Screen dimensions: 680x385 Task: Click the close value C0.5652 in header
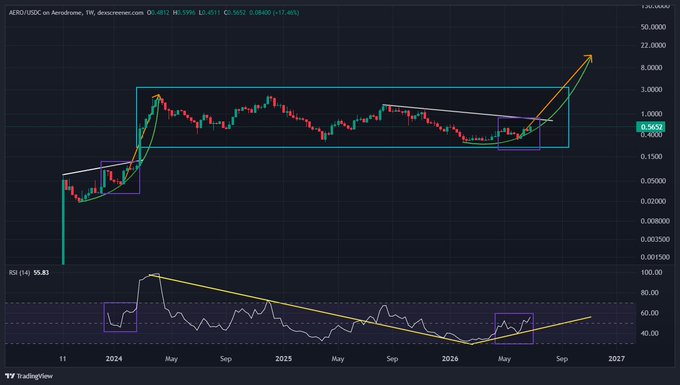pos(235,13)
